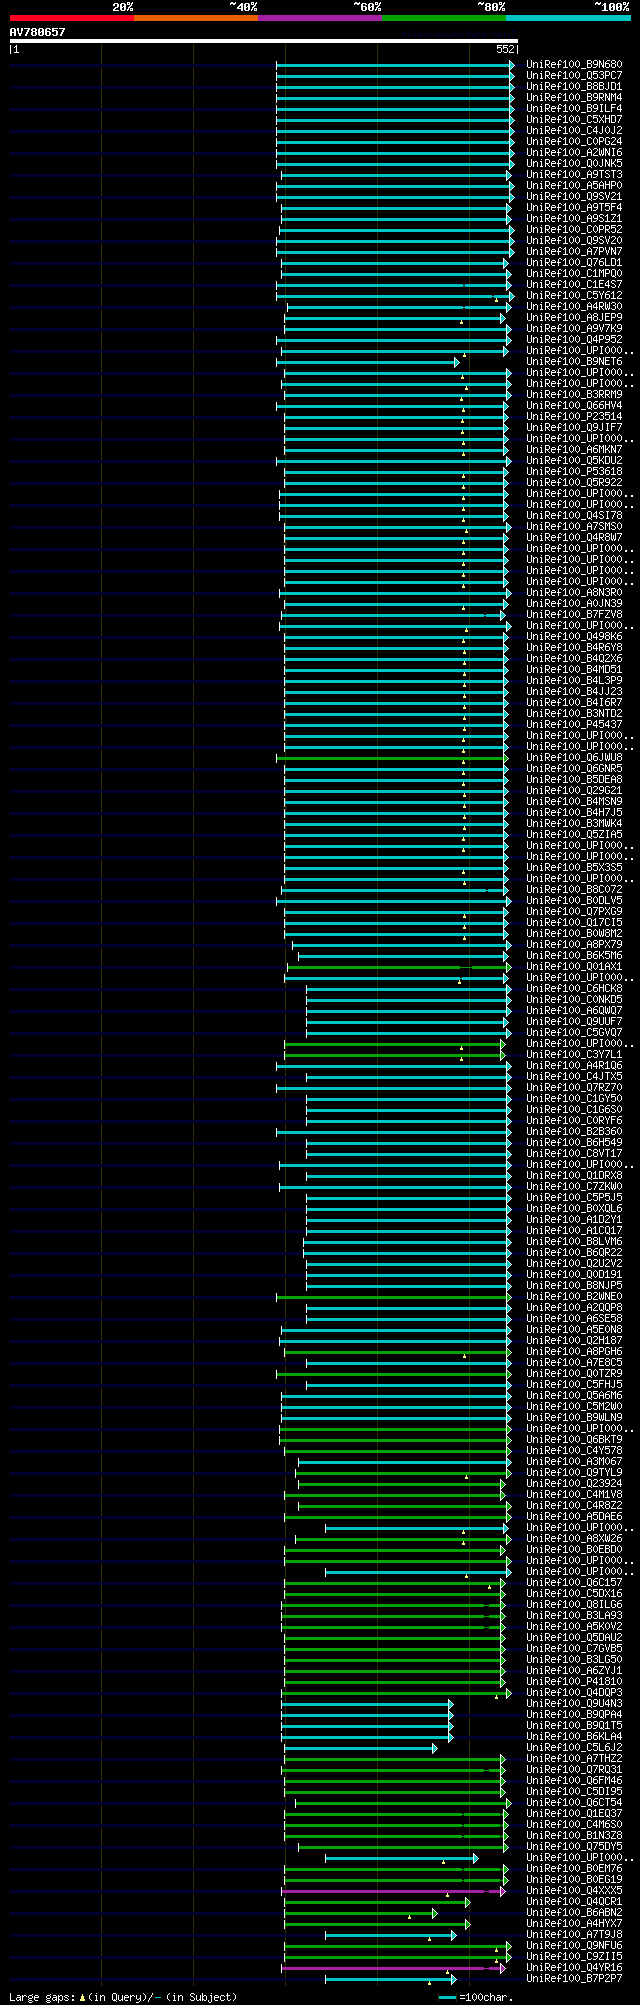The height and width of the screenshot is (2005, 640).
Task: Open hit UniRef100_B9N680
Action: point(574,64)
